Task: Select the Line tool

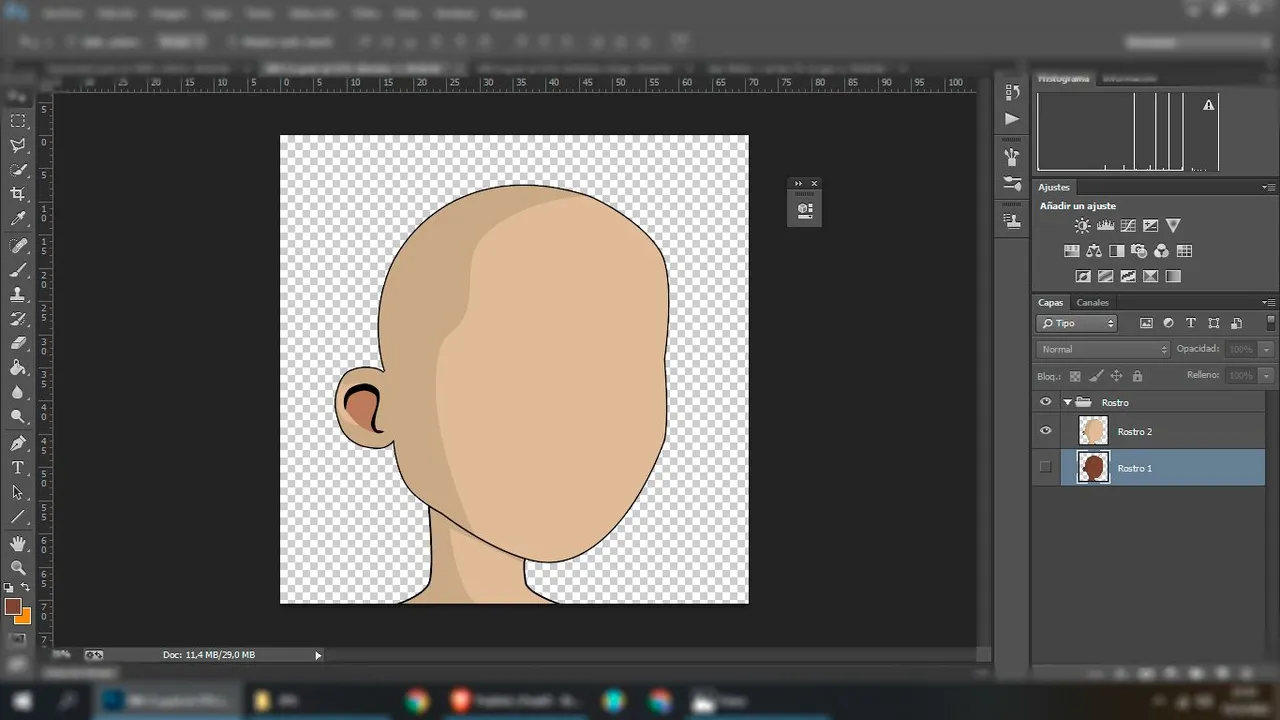Action: (18, 517)
